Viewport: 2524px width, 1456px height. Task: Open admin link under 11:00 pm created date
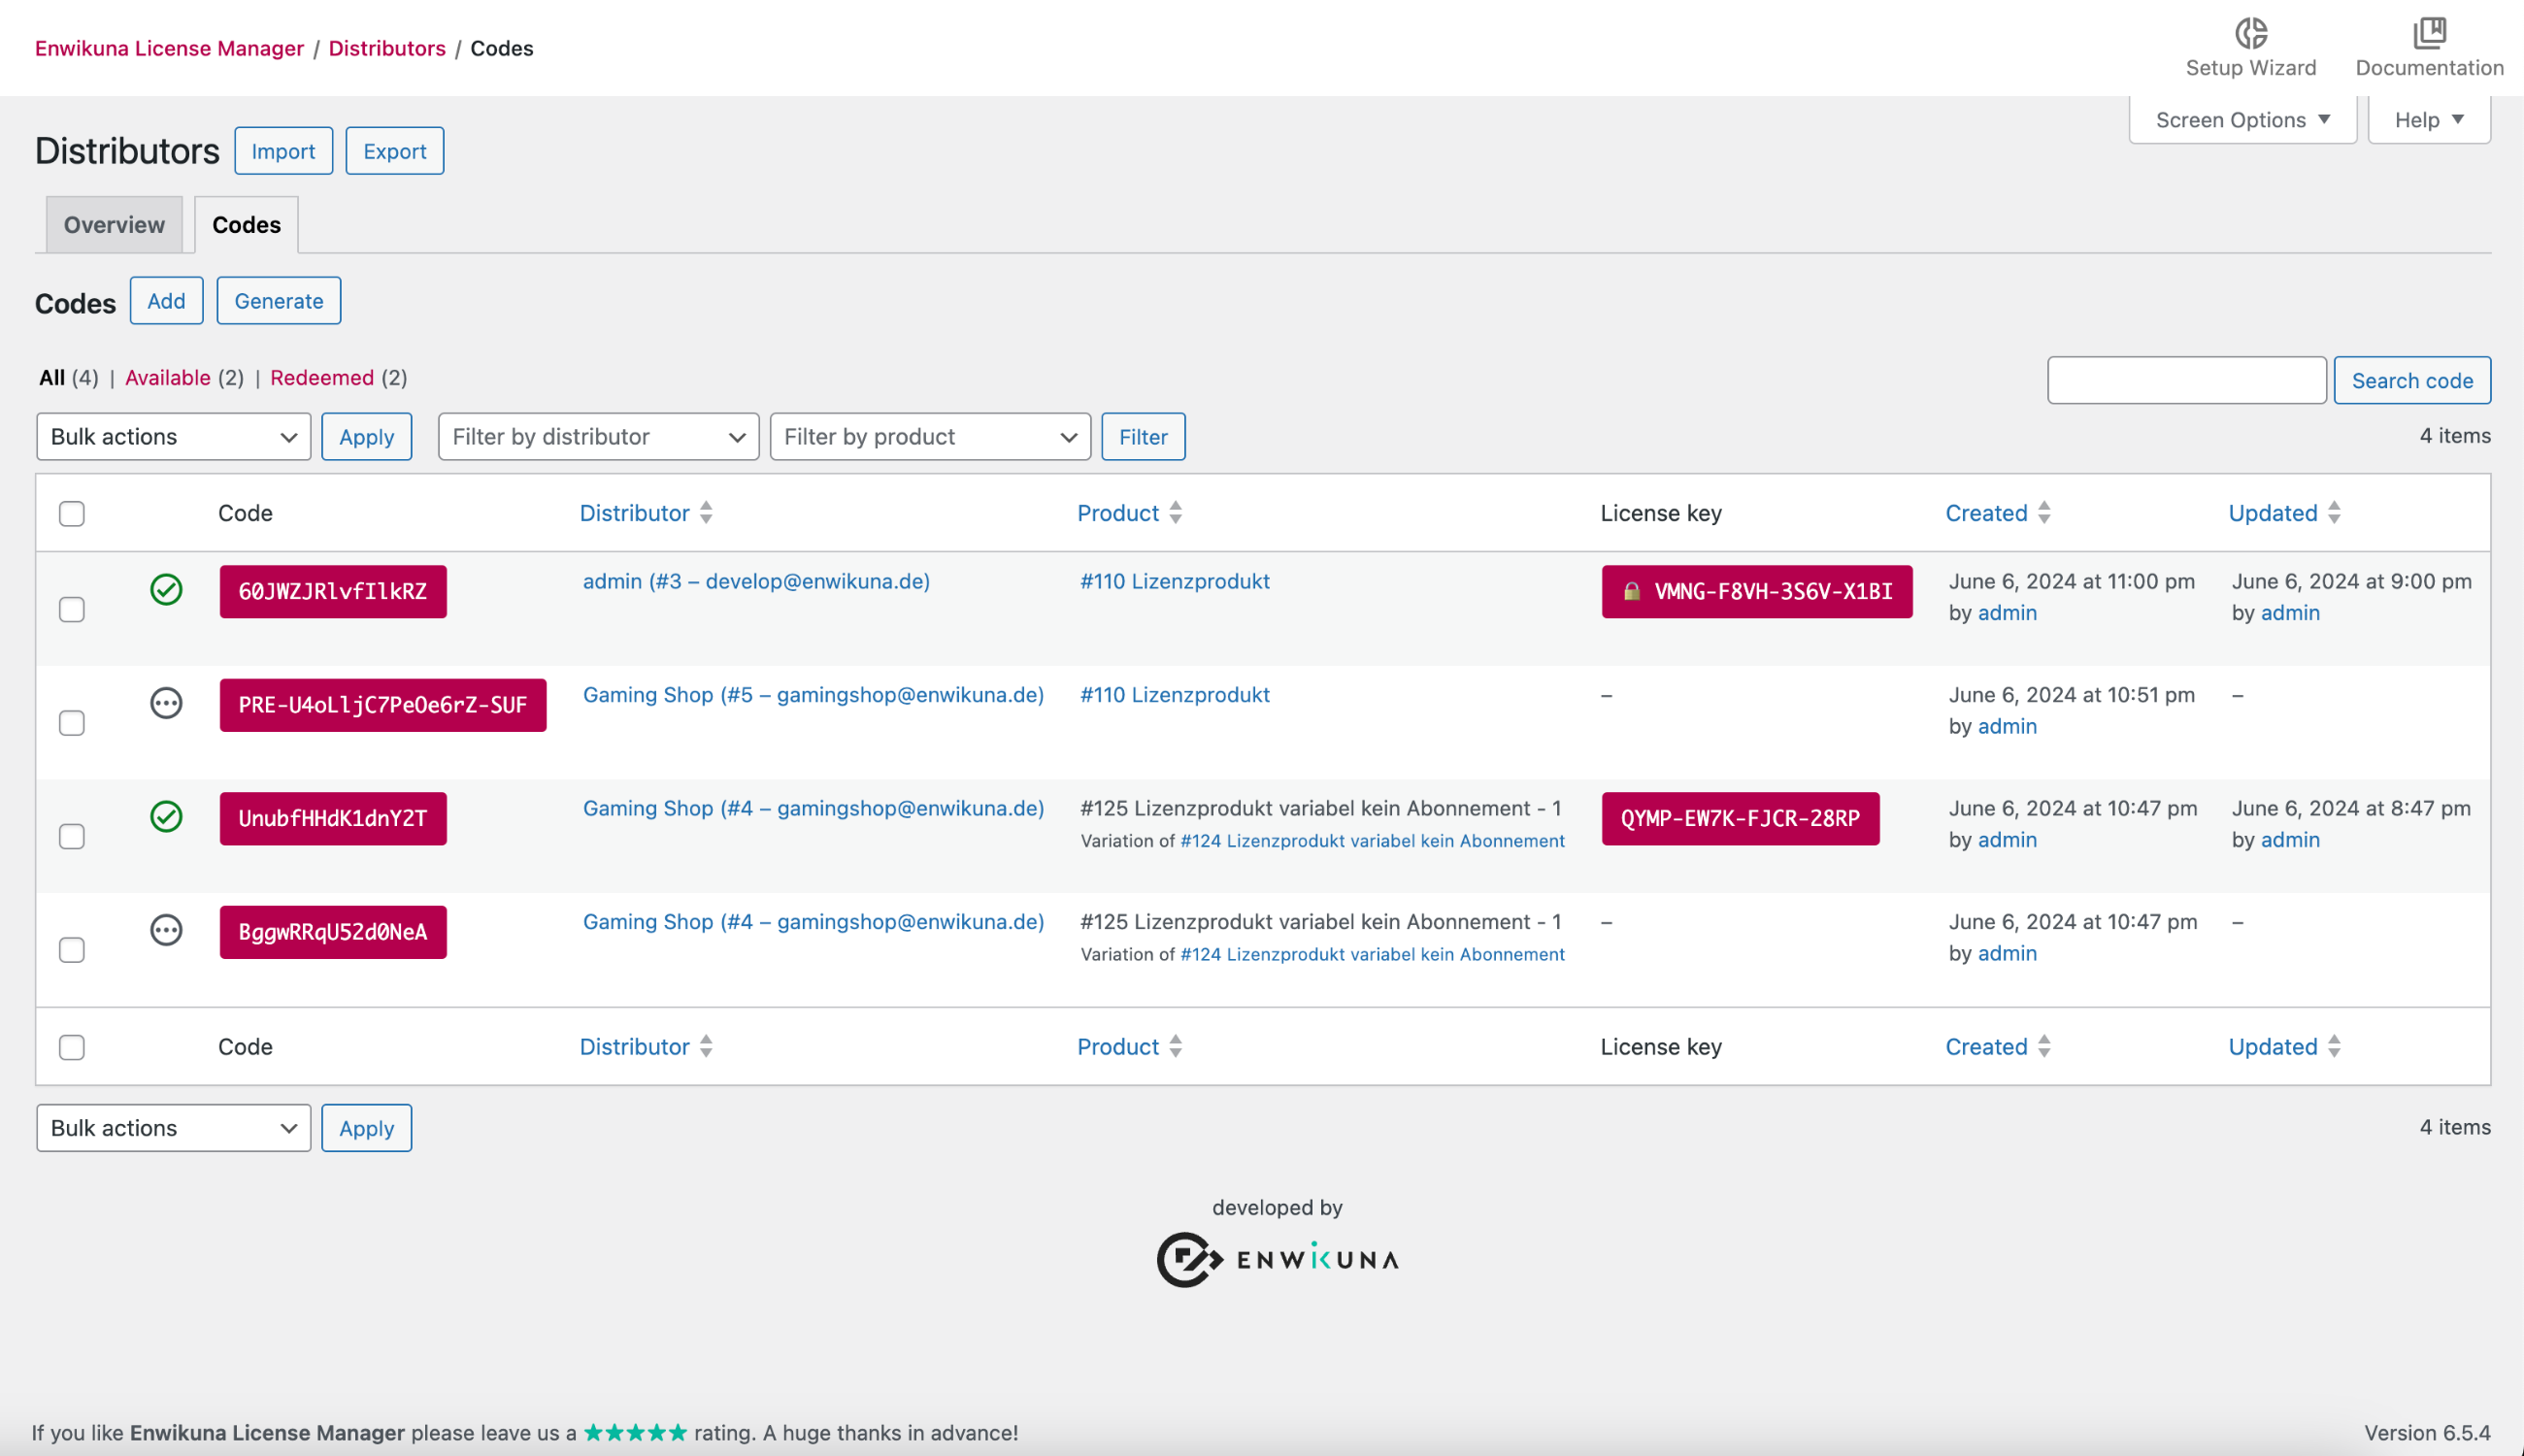click(x=2007, y=612)
